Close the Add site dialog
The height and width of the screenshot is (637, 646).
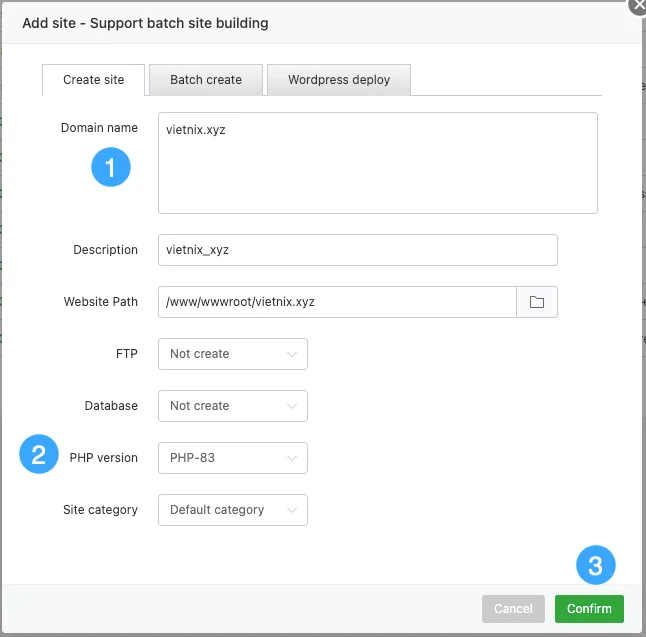[636, 5]
